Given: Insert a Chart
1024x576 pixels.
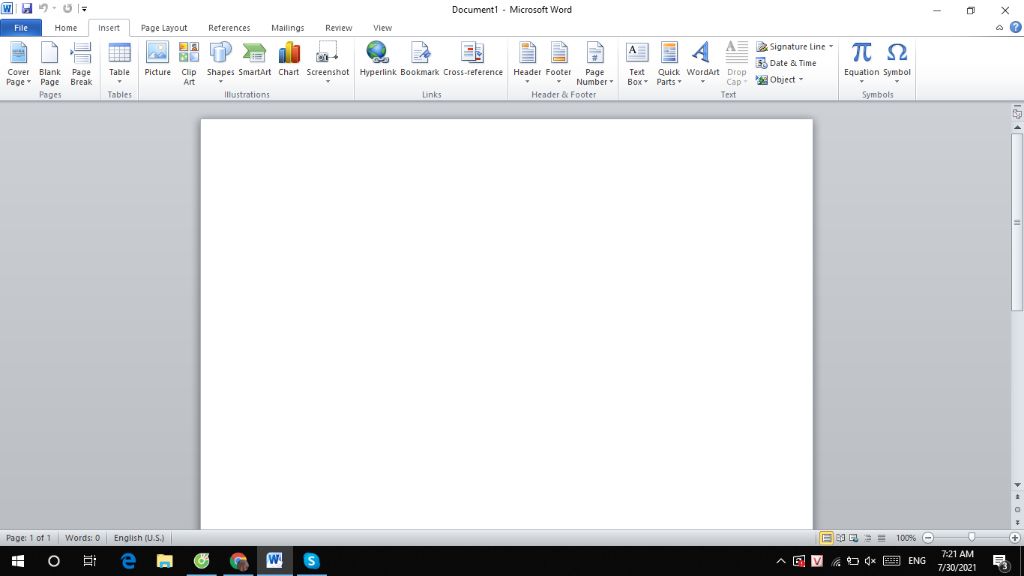Looking at the screenshot, I should tap(289, 60).
